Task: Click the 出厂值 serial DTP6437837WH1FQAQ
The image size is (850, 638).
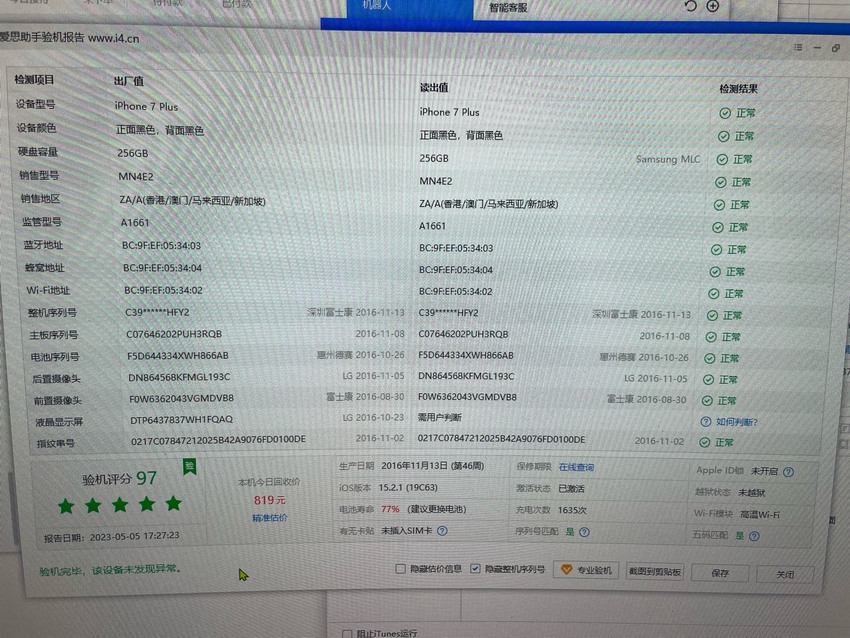Action: pyautogui.click(x=182, y=420)
